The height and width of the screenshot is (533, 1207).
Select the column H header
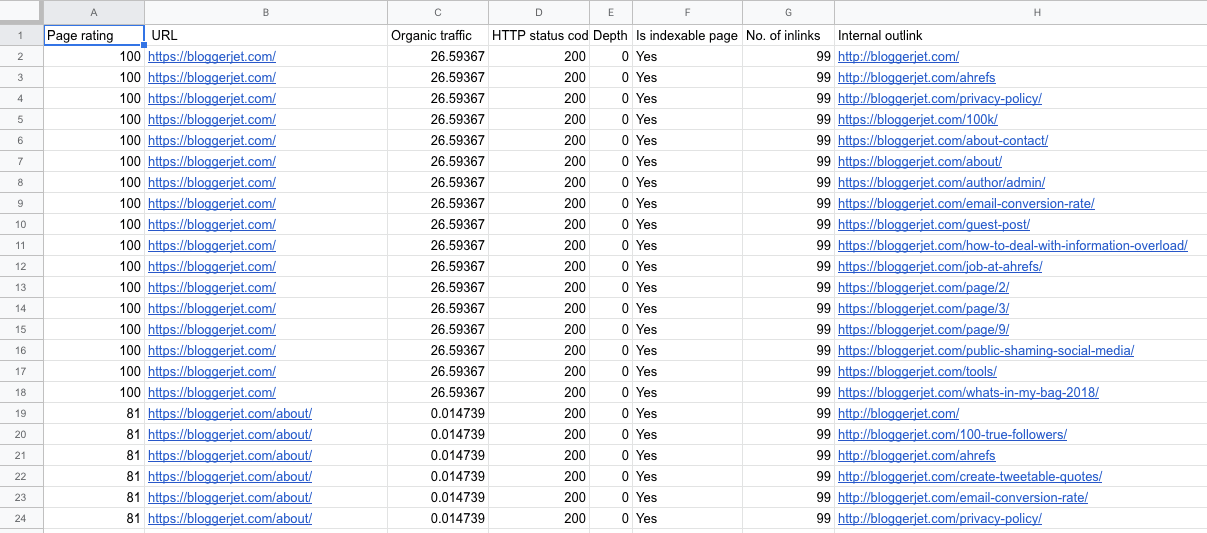pyautogui.click(x=1020, y=12)
